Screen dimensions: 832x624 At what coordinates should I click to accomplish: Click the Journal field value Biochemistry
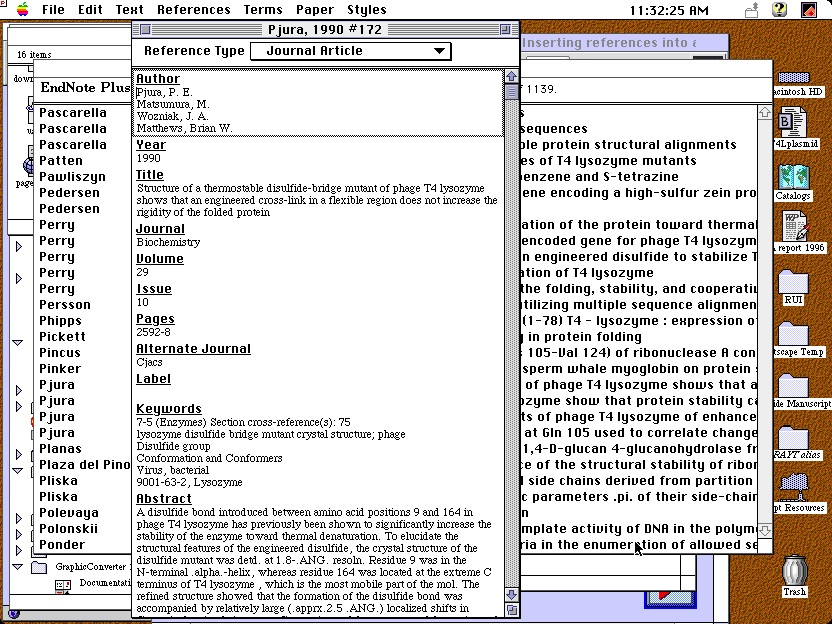[168, 242]
